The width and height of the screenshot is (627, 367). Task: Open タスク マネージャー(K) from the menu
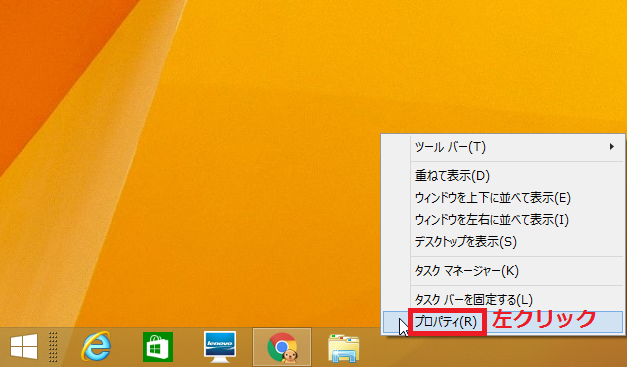[x=504, y=271]
